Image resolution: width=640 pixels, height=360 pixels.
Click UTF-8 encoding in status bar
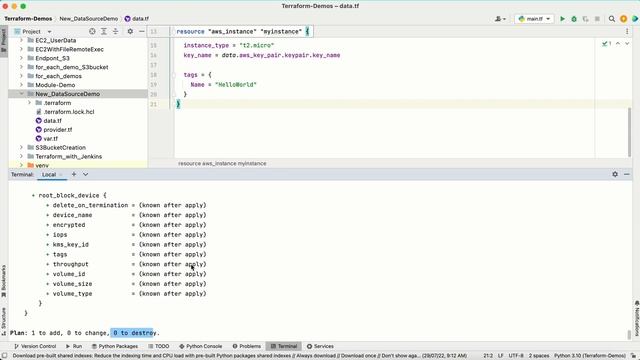coord(516,356)
